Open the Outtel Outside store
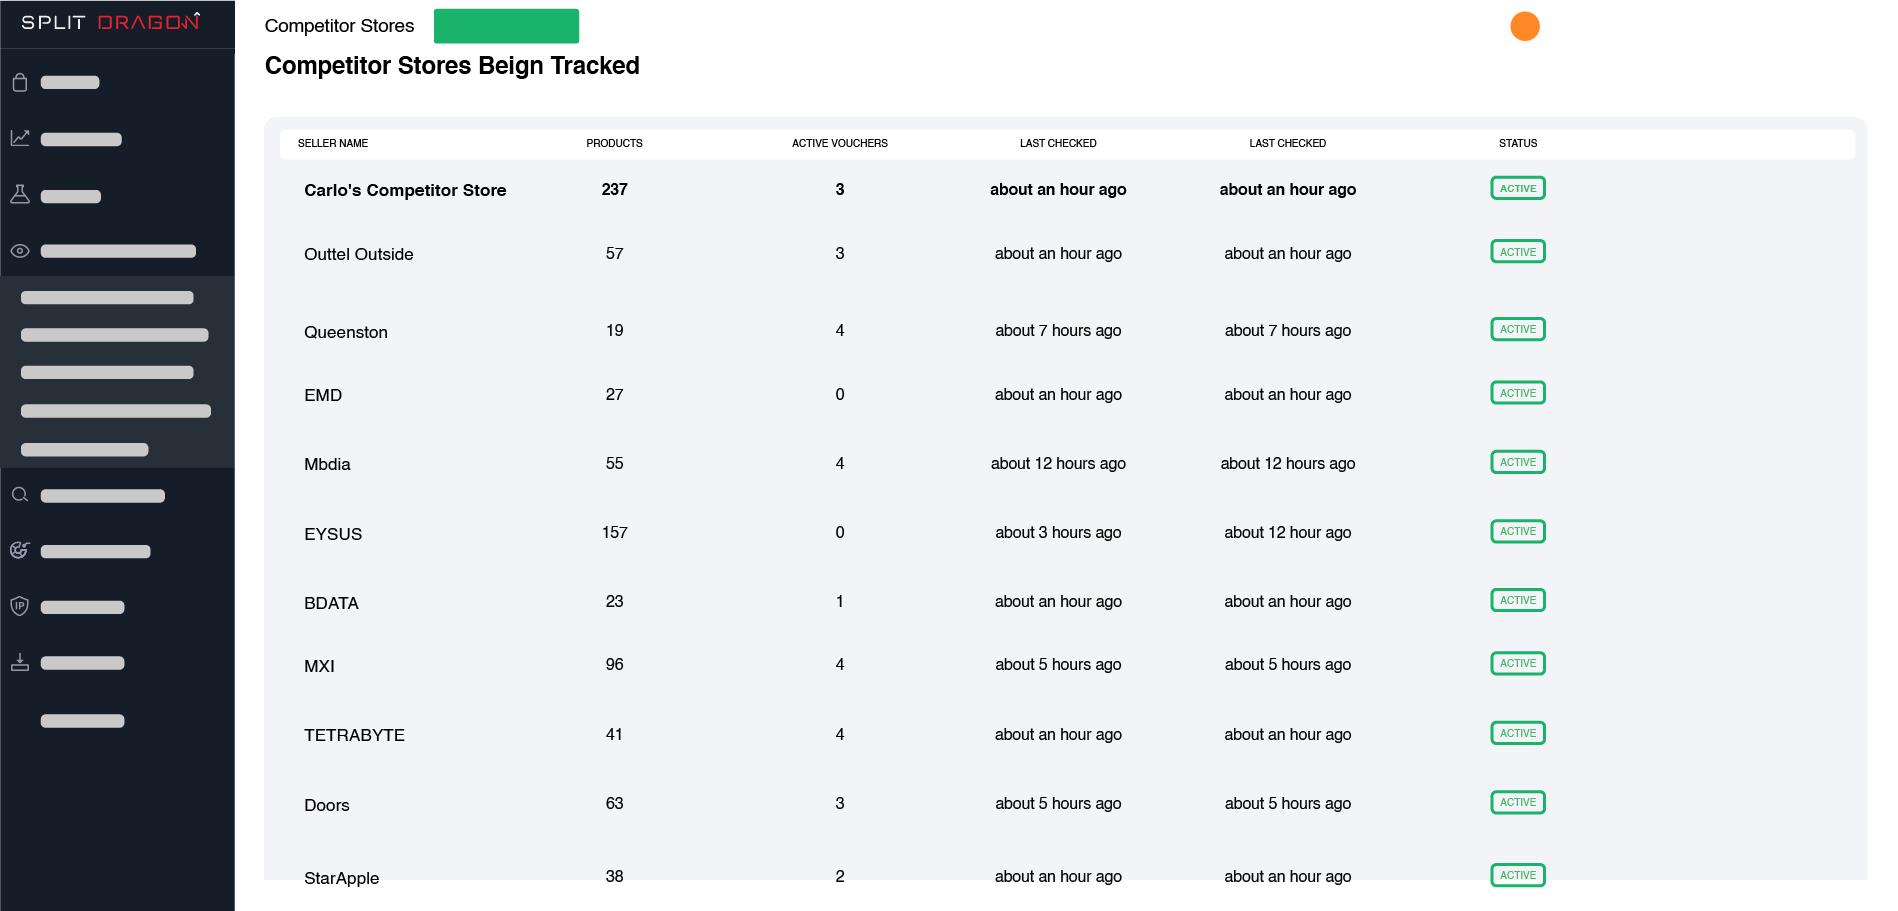Viewport: 1898px width, 911px height. tap(359, 254)
